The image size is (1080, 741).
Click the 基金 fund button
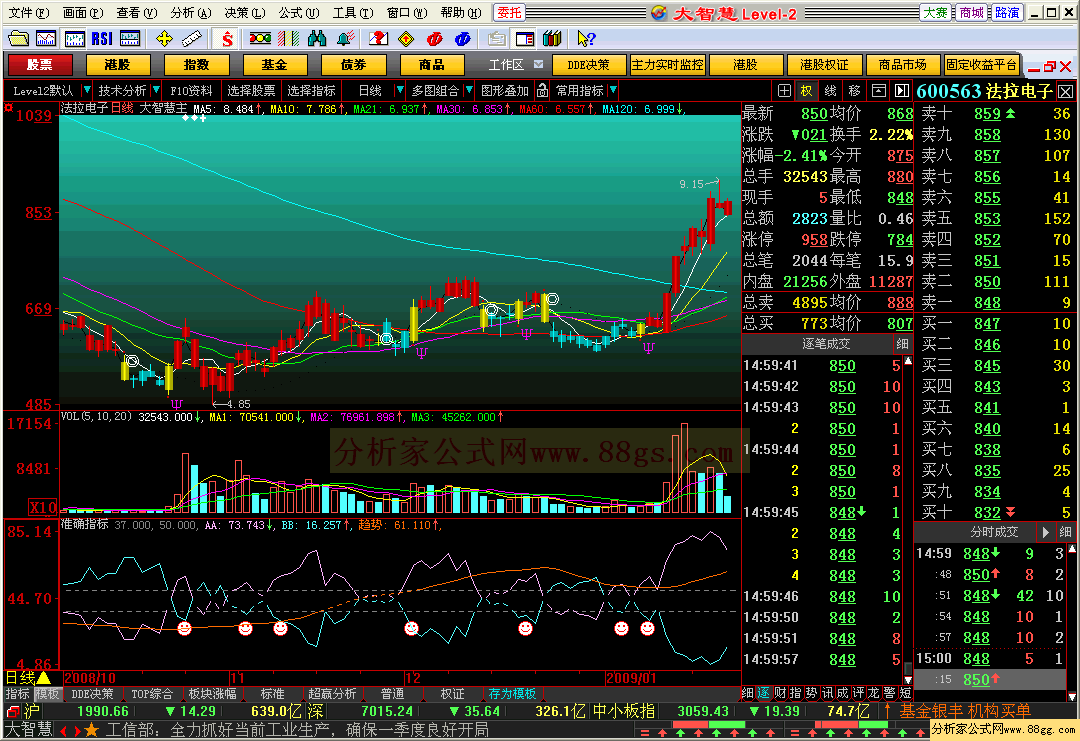[274, 65]
